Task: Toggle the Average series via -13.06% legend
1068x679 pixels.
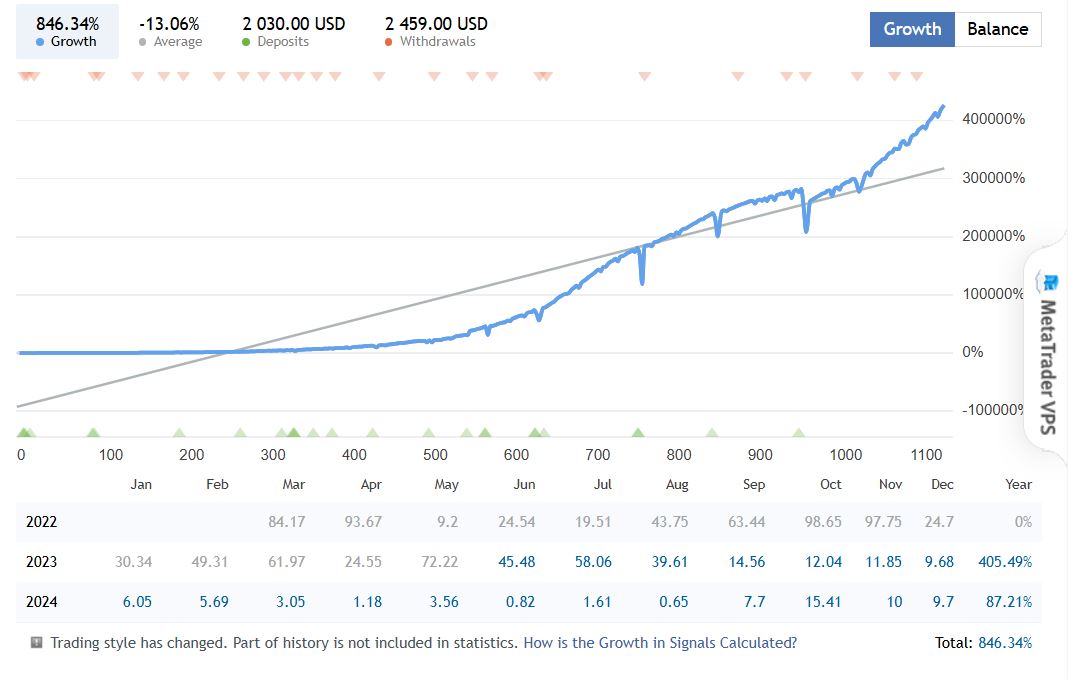Action: (169, 23)
